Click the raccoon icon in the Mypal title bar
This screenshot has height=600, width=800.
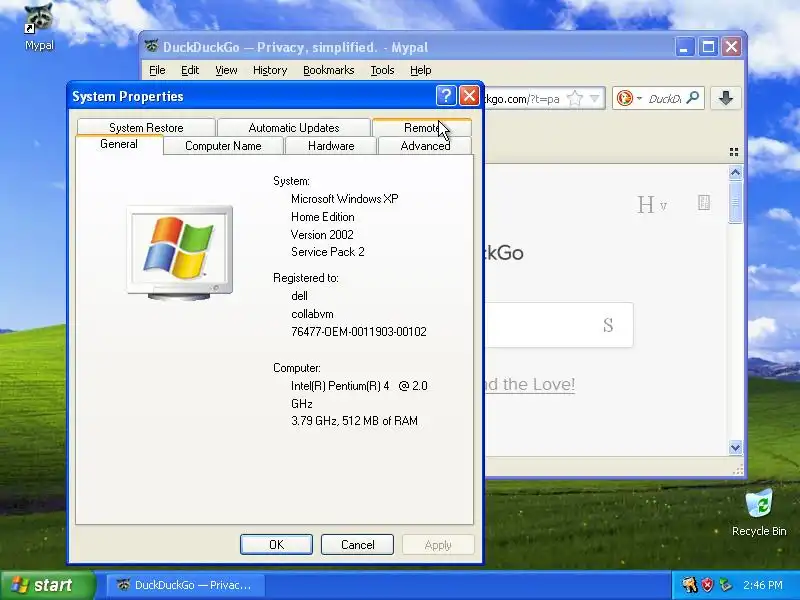point(151,46)
